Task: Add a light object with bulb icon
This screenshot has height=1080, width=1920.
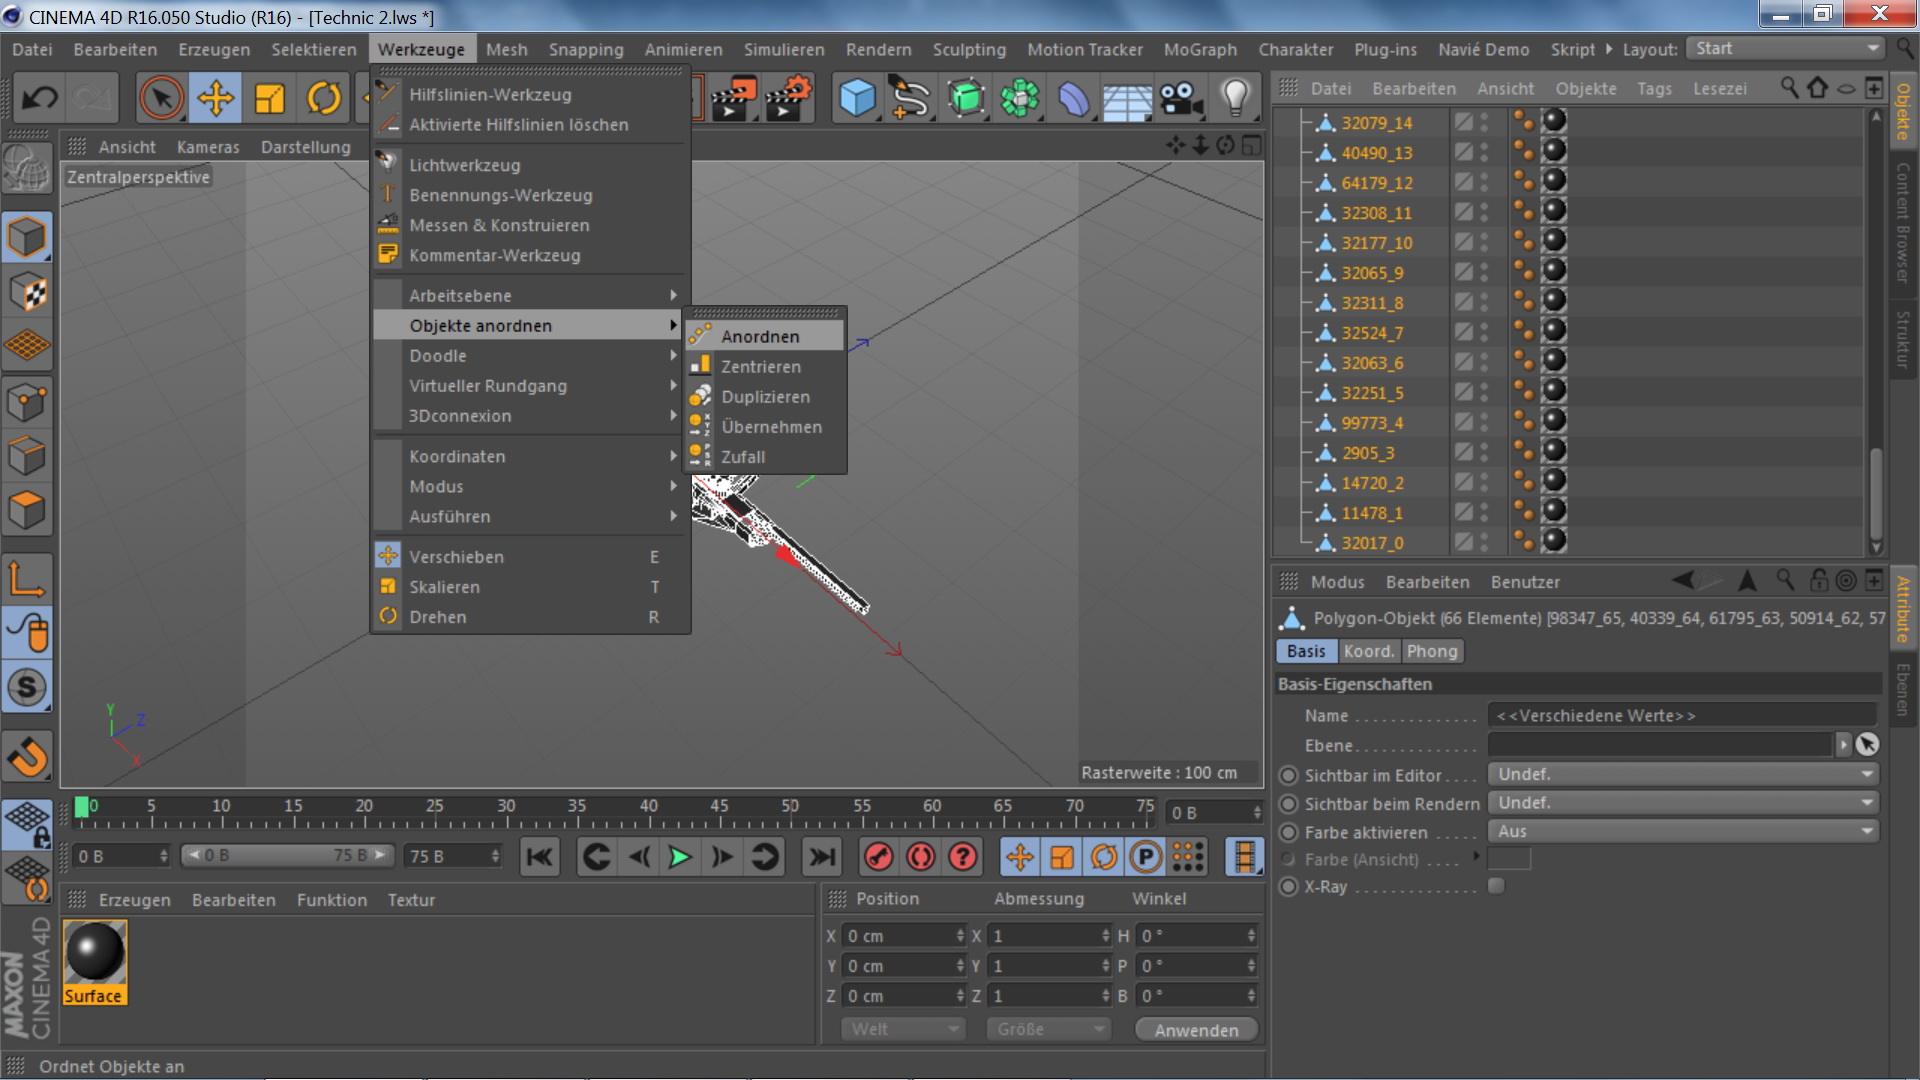Action: tap(1236, 98)
